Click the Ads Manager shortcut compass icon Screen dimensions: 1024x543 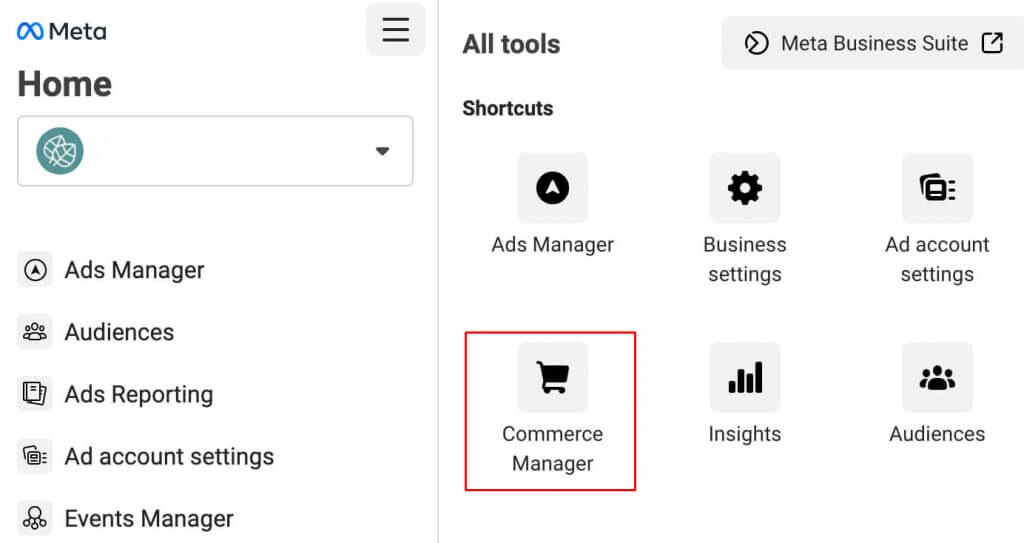coord(552,187)
